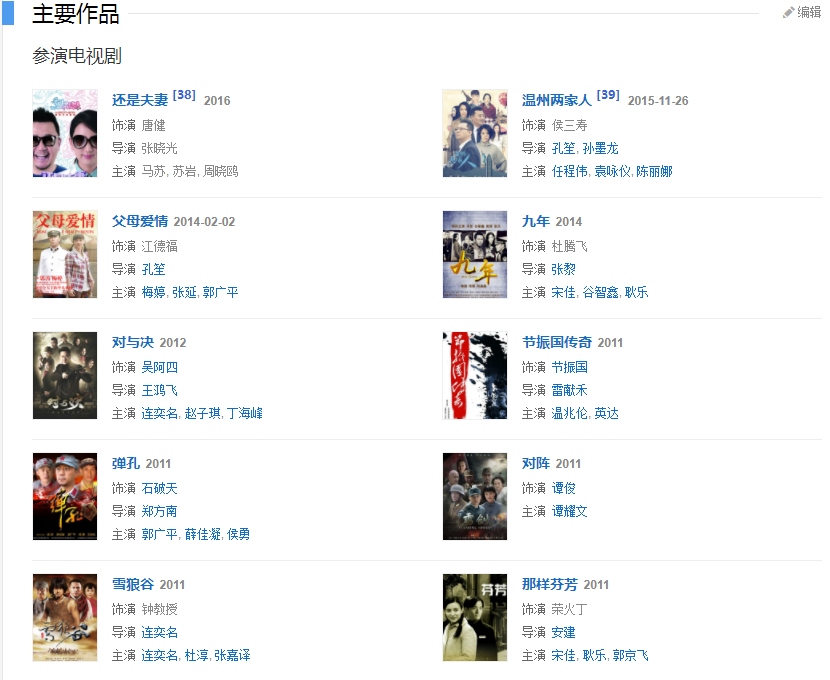Open the 对阵 title link

point(536,464)
